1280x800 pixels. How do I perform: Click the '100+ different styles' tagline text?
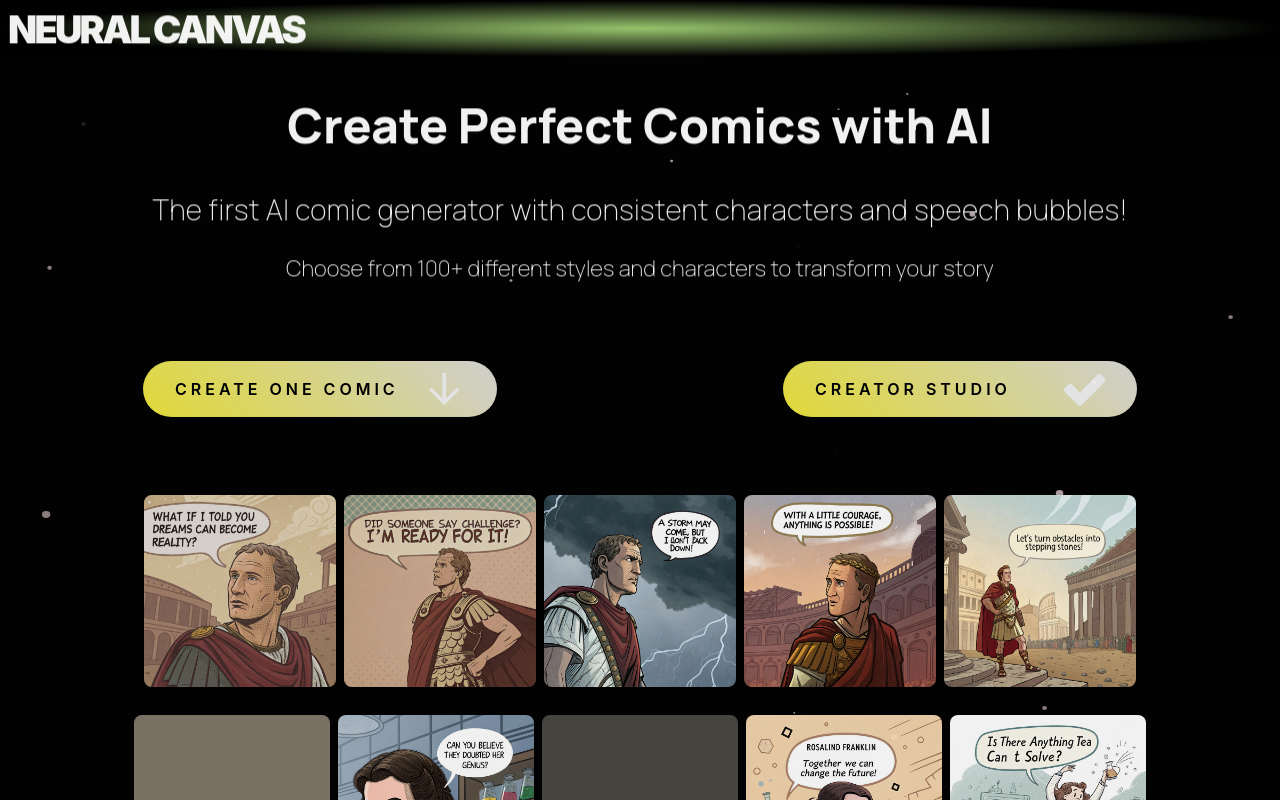click(x=640, y=268)
